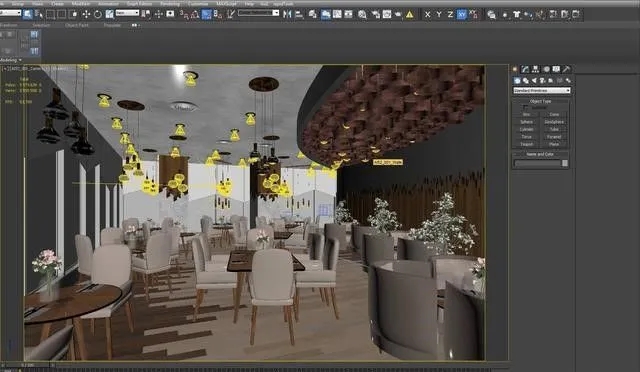Select the Helpers category icon
This screenshot has height=372, width=640.
click(550, 80)
